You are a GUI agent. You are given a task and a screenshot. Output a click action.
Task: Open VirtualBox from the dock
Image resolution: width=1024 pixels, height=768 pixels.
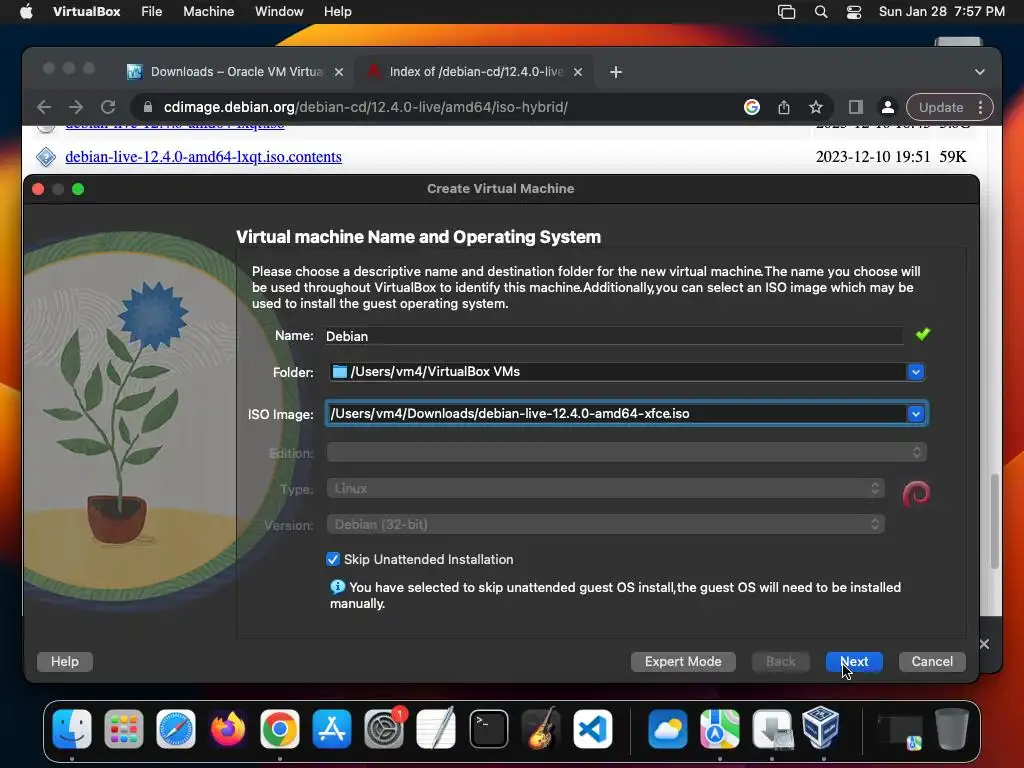(821, 727)
